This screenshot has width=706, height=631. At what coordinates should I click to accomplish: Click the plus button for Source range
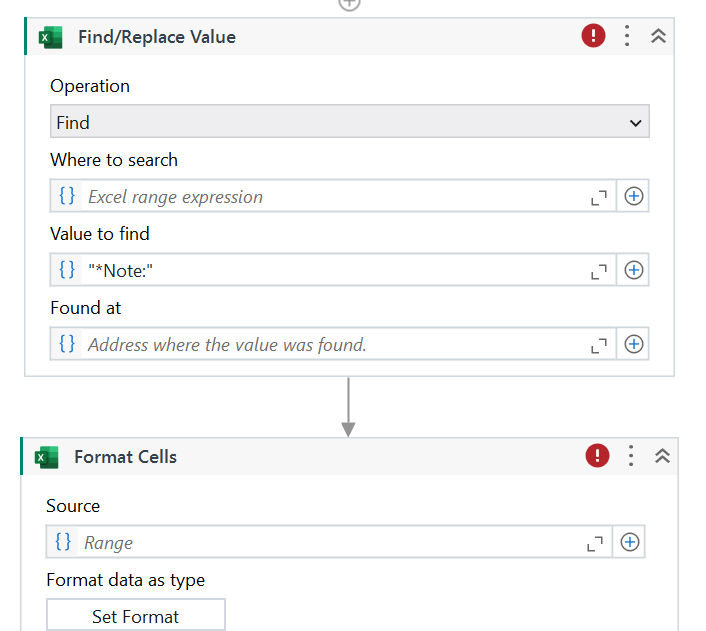629,542
